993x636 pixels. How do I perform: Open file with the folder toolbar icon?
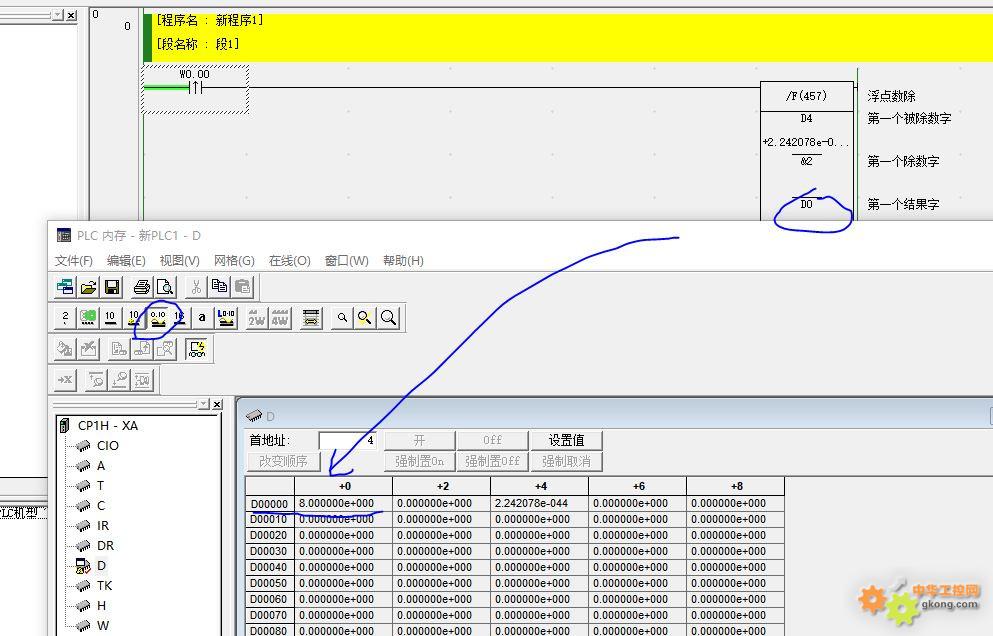pos(89,288)
